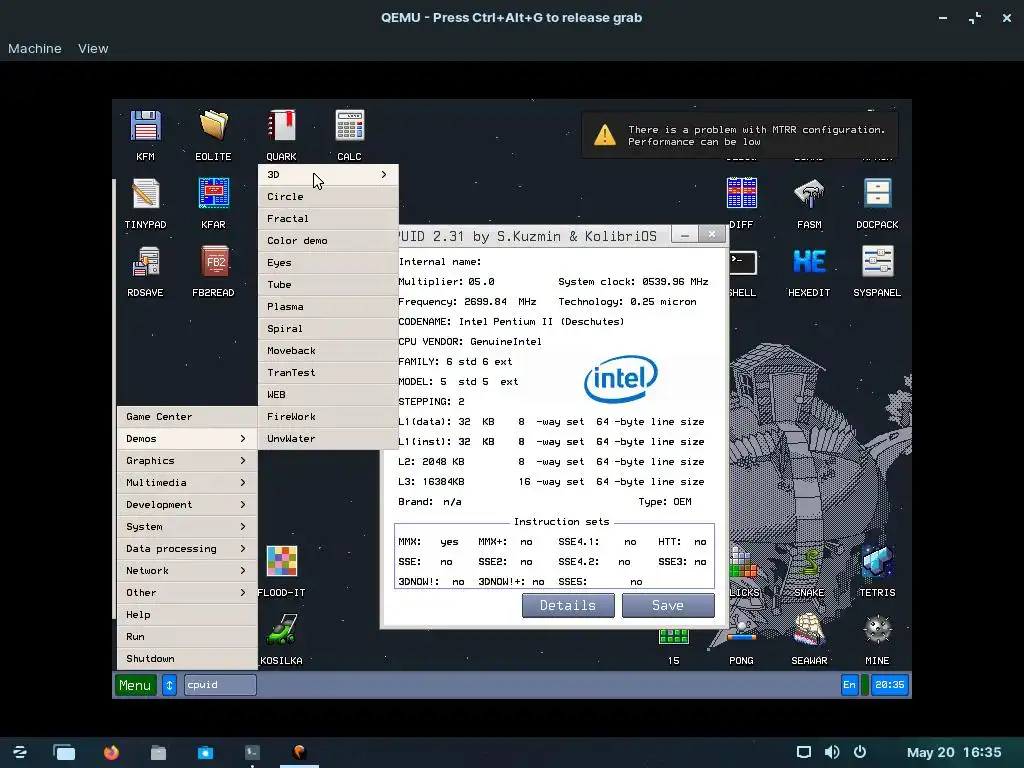Run the Tube demo
Image resolution: width=1024 pixels, height=768 pixels.
328,285
